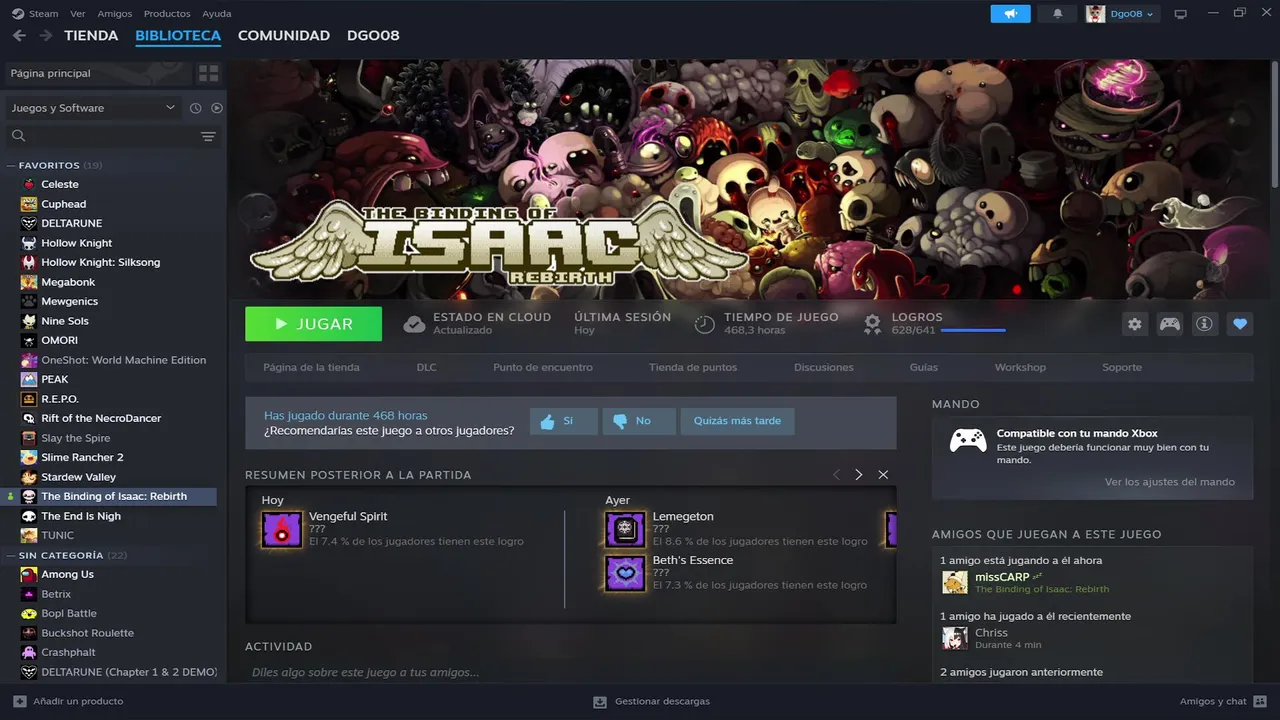
Task: Open the Dgo08 account dropdown
Action: (1122, 13)
